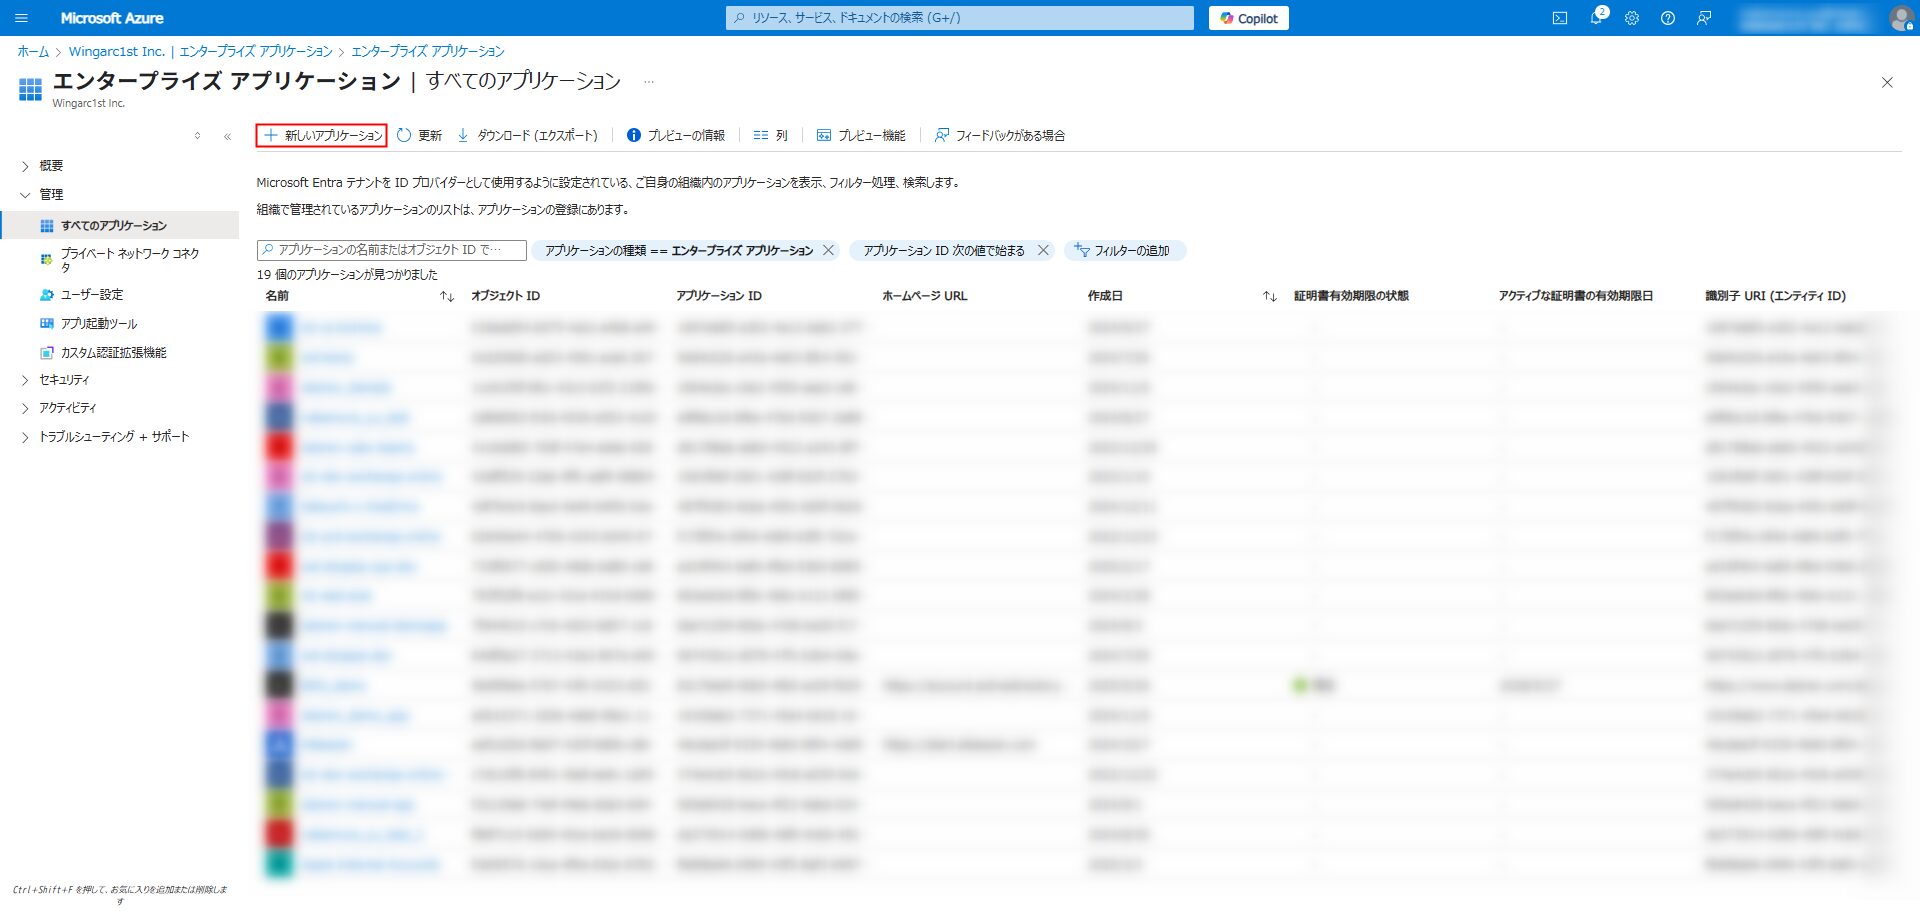Sort by 作成日 column arrows
This screenshot has height=911, width=1920.
1269,296
